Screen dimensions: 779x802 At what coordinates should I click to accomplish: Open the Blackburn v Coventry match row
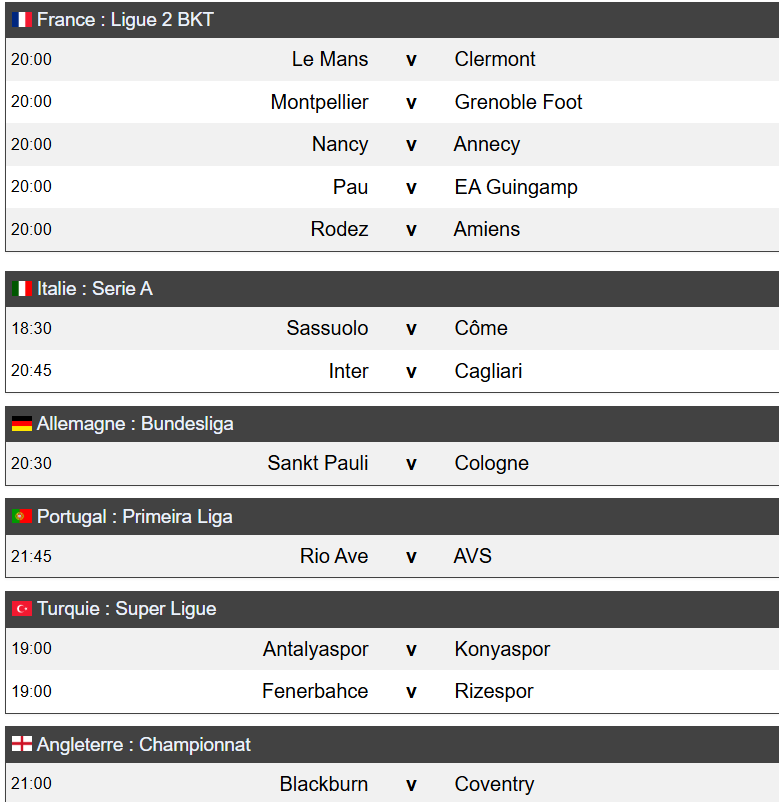[x=411, y=785]
